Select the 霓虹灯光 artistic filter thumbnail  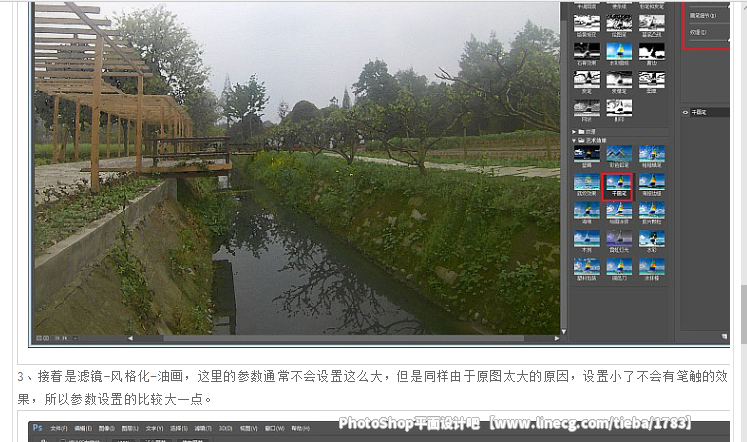point(619,238)
